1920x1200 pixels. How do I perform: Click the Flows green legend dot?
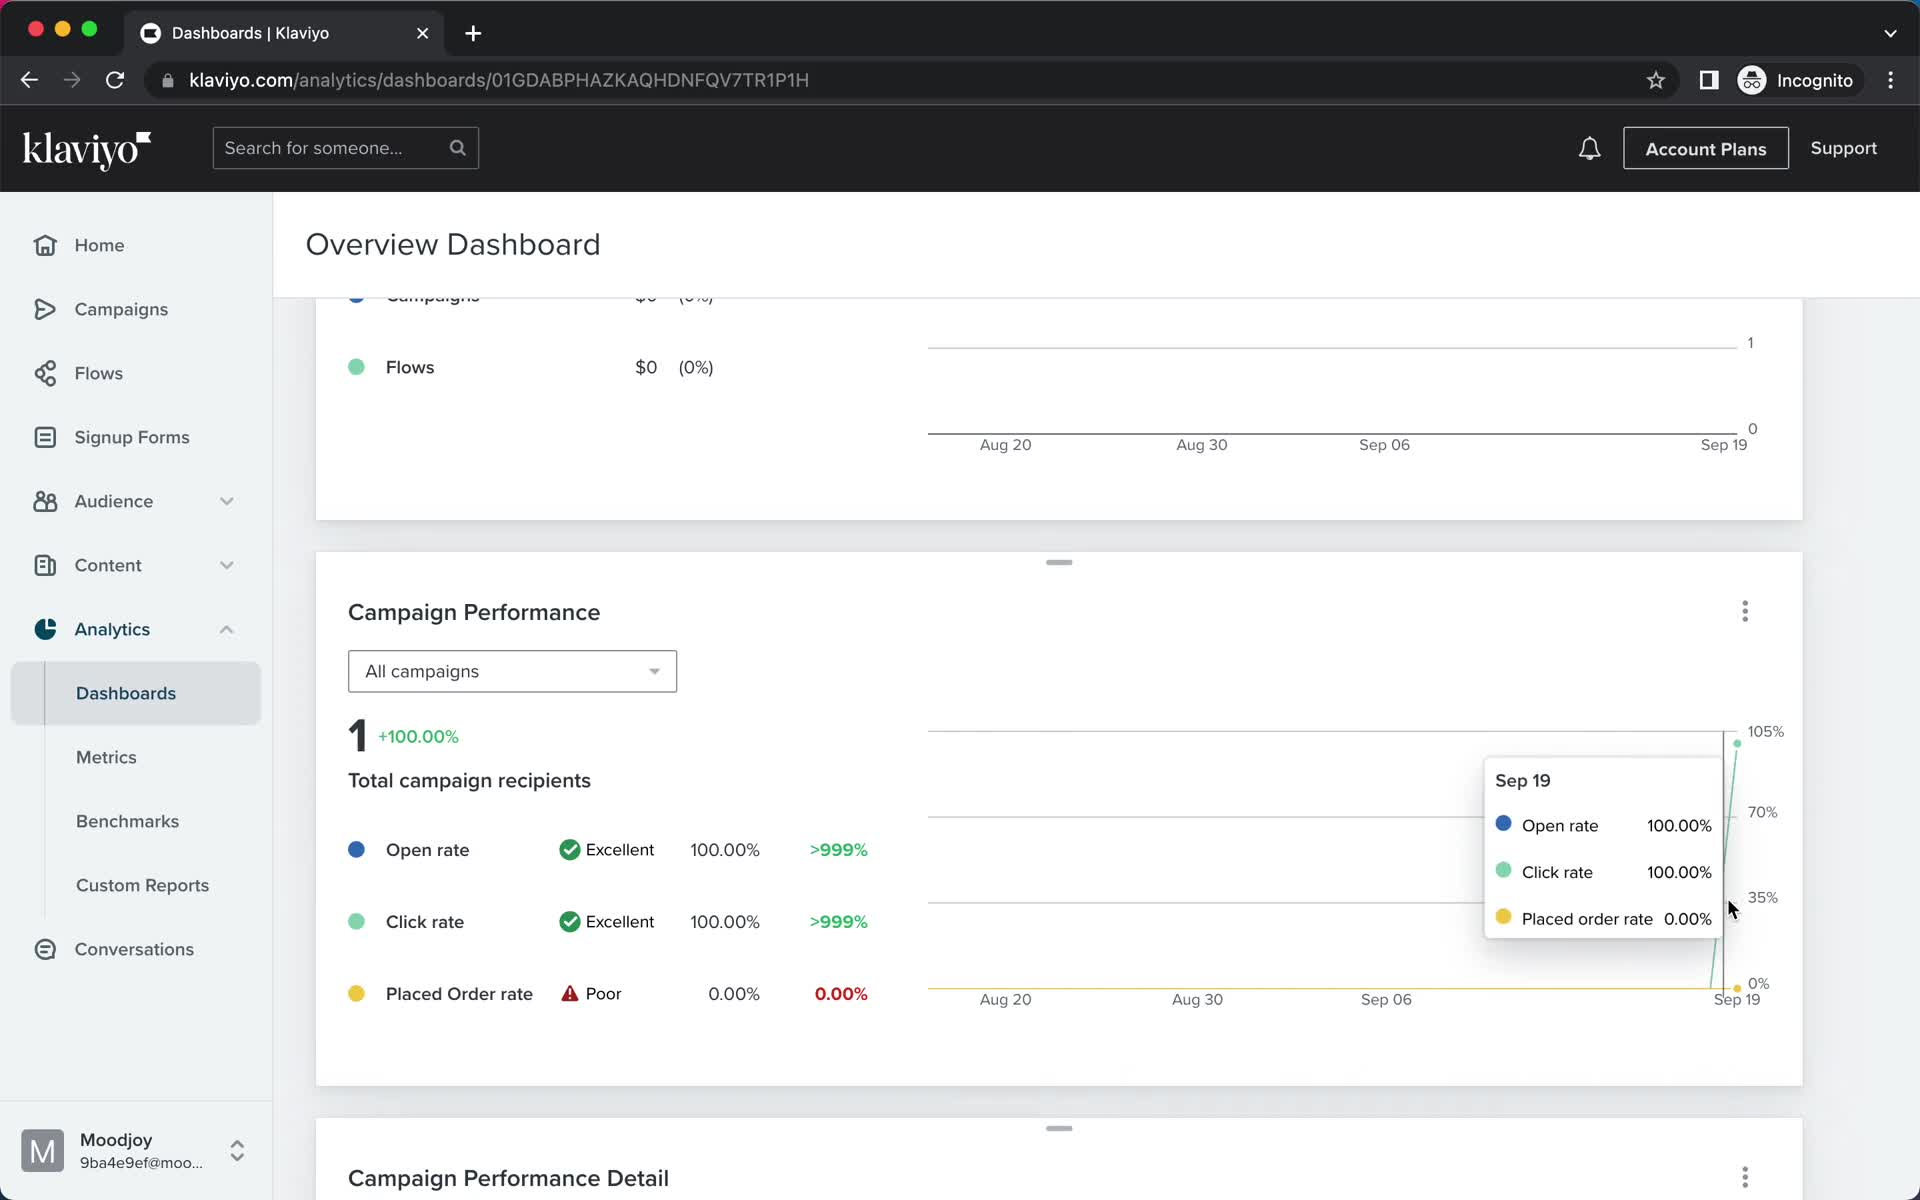click(356, 367)
